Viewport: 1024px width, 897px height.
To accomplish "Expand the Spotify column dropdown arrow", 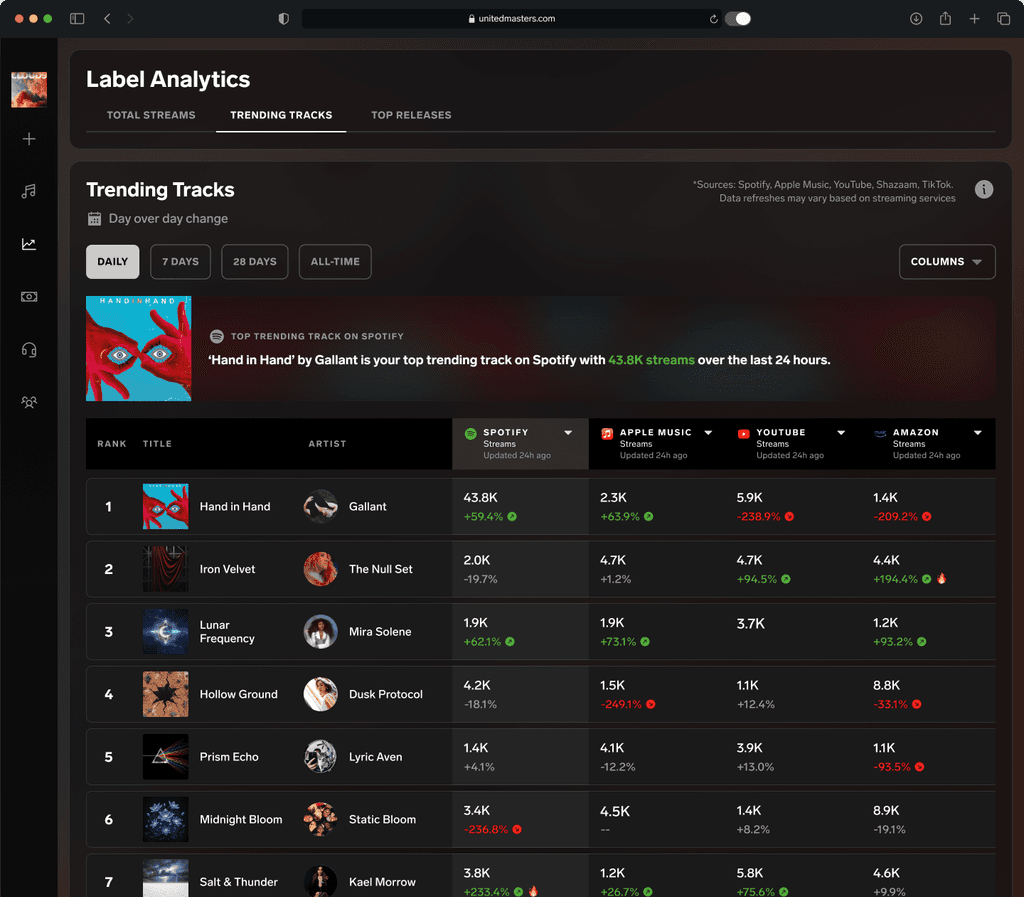I will click(568, 433).
